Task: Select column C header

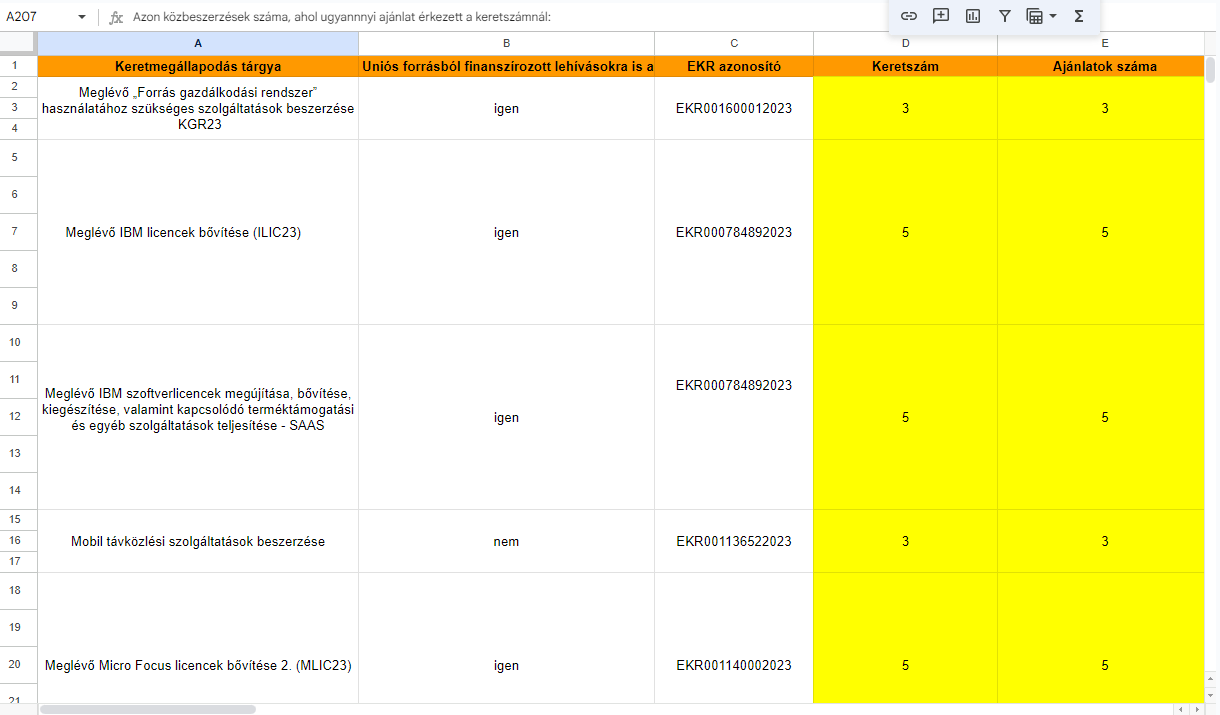Action: pos(734,43)
